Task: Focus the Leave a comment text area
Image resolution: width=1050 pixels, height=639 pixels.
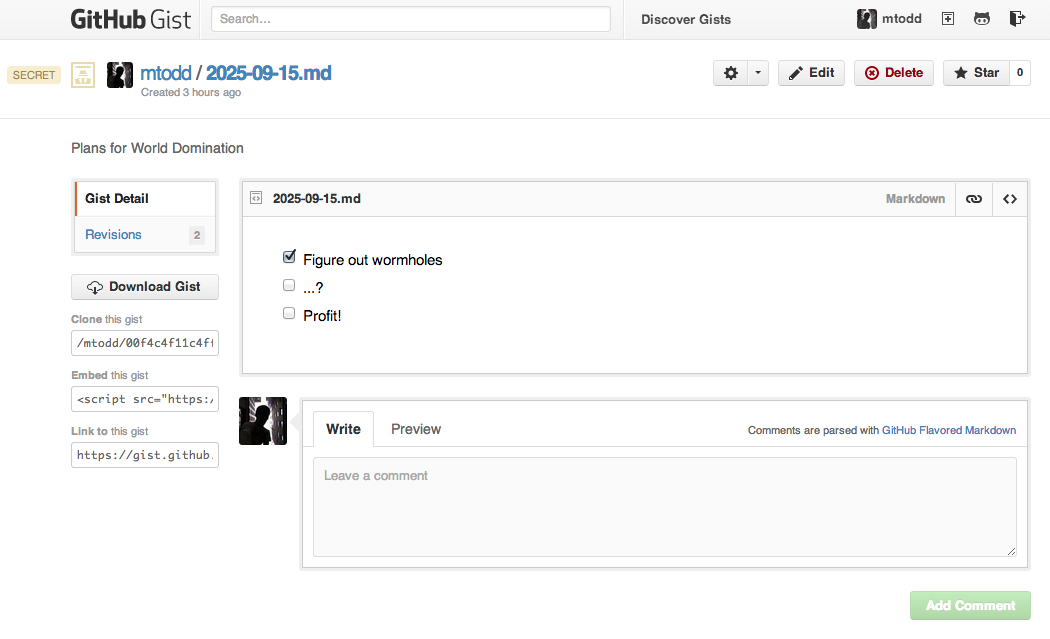Action: (x=664, y=506)
